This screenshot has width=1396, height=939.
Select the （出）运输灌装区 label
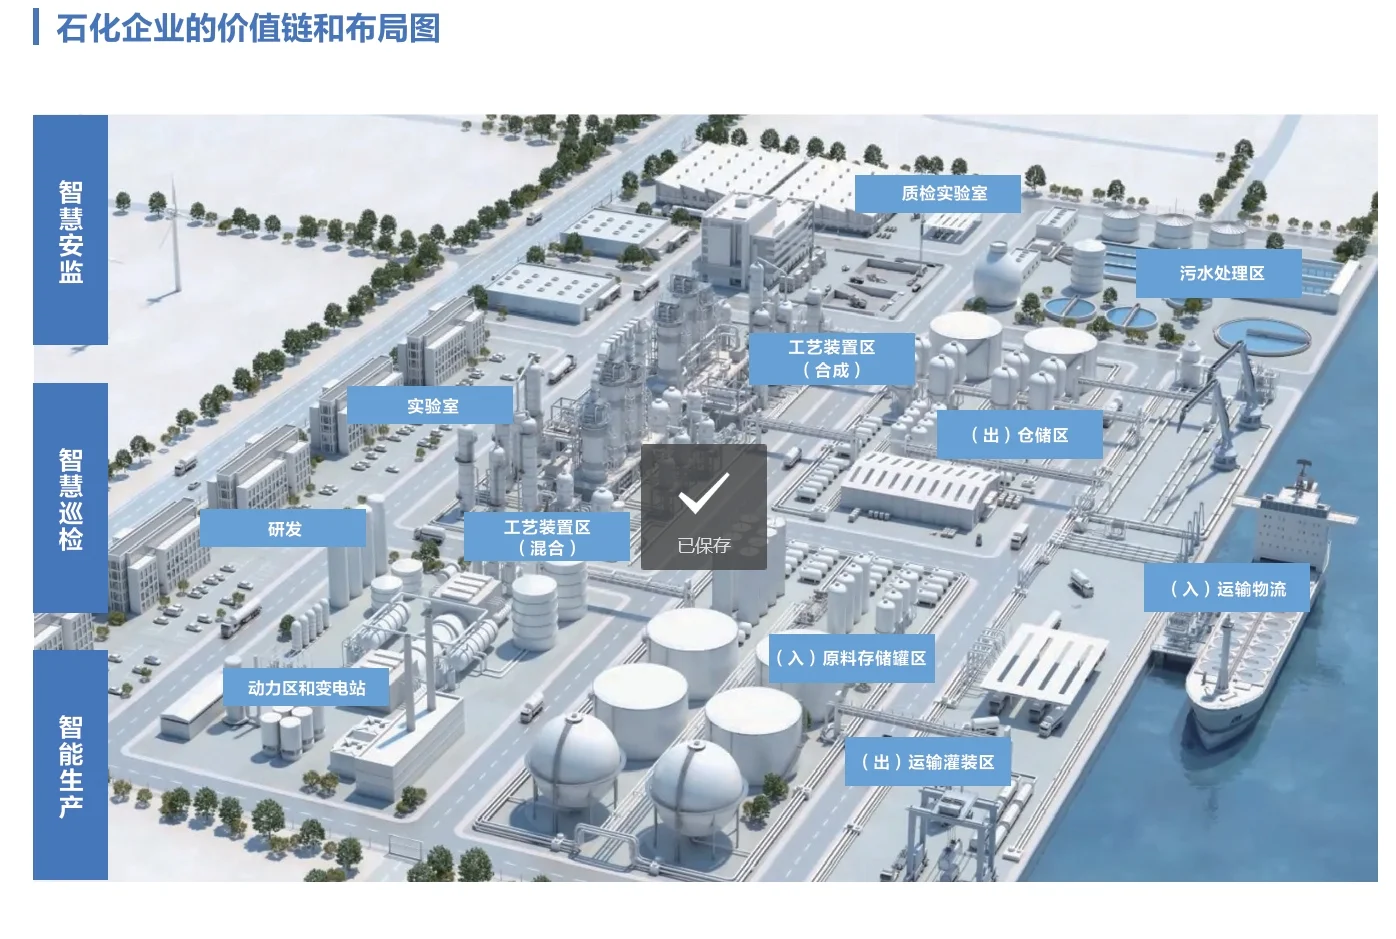[x=928, y=762]
